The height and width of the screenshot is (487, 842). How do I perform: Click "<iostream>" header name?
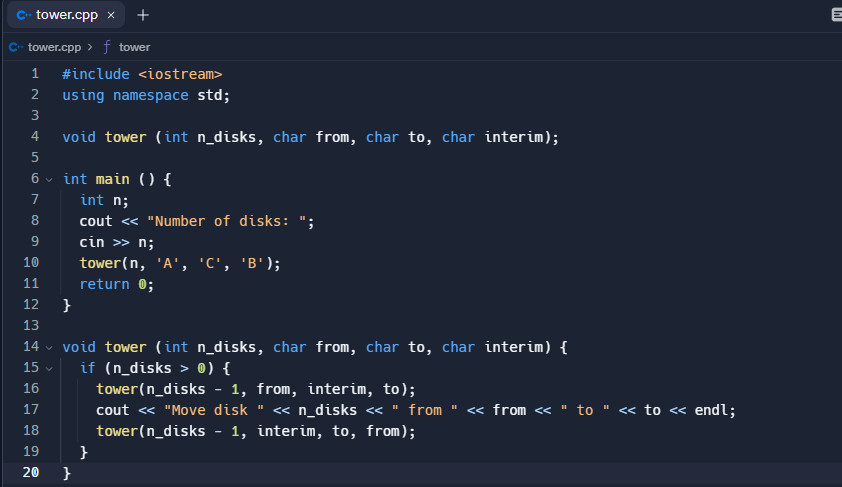click(180, 74)
